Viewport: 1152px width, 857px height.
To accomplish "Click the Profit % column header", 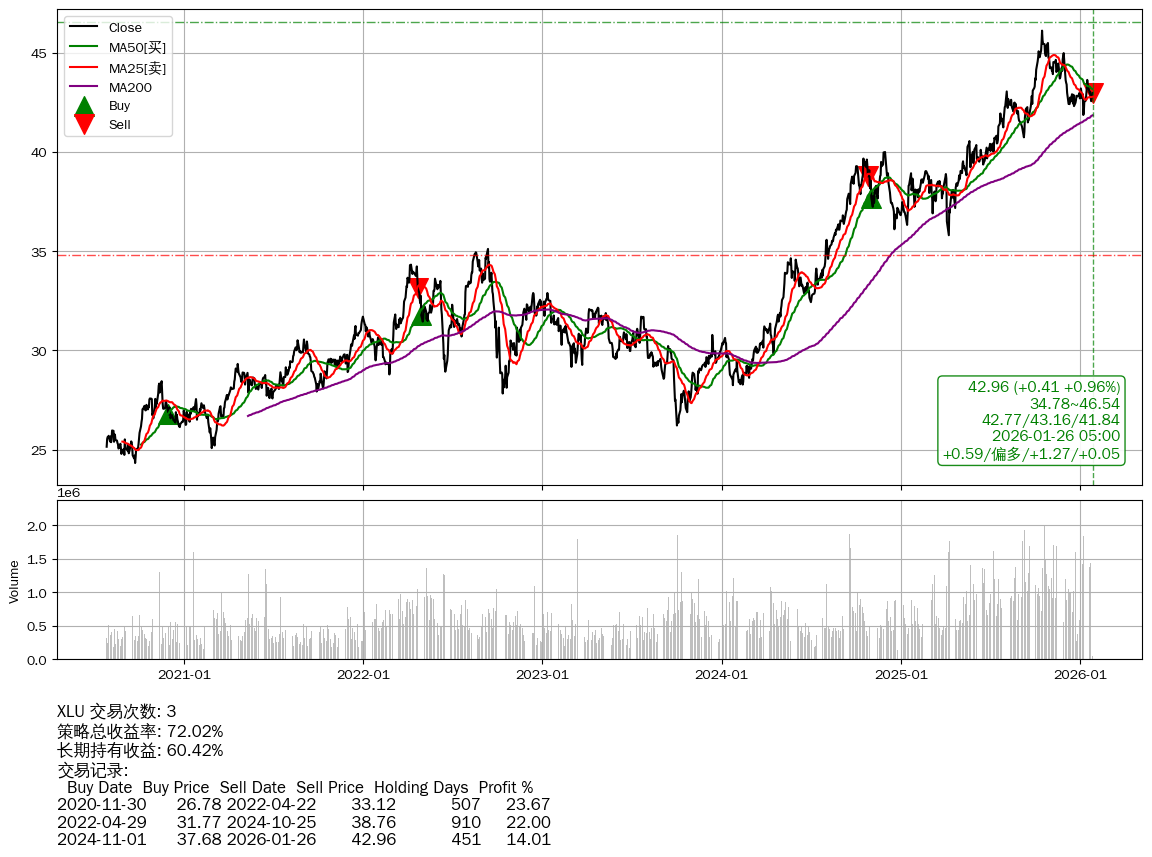I will (x=505, y=787).
